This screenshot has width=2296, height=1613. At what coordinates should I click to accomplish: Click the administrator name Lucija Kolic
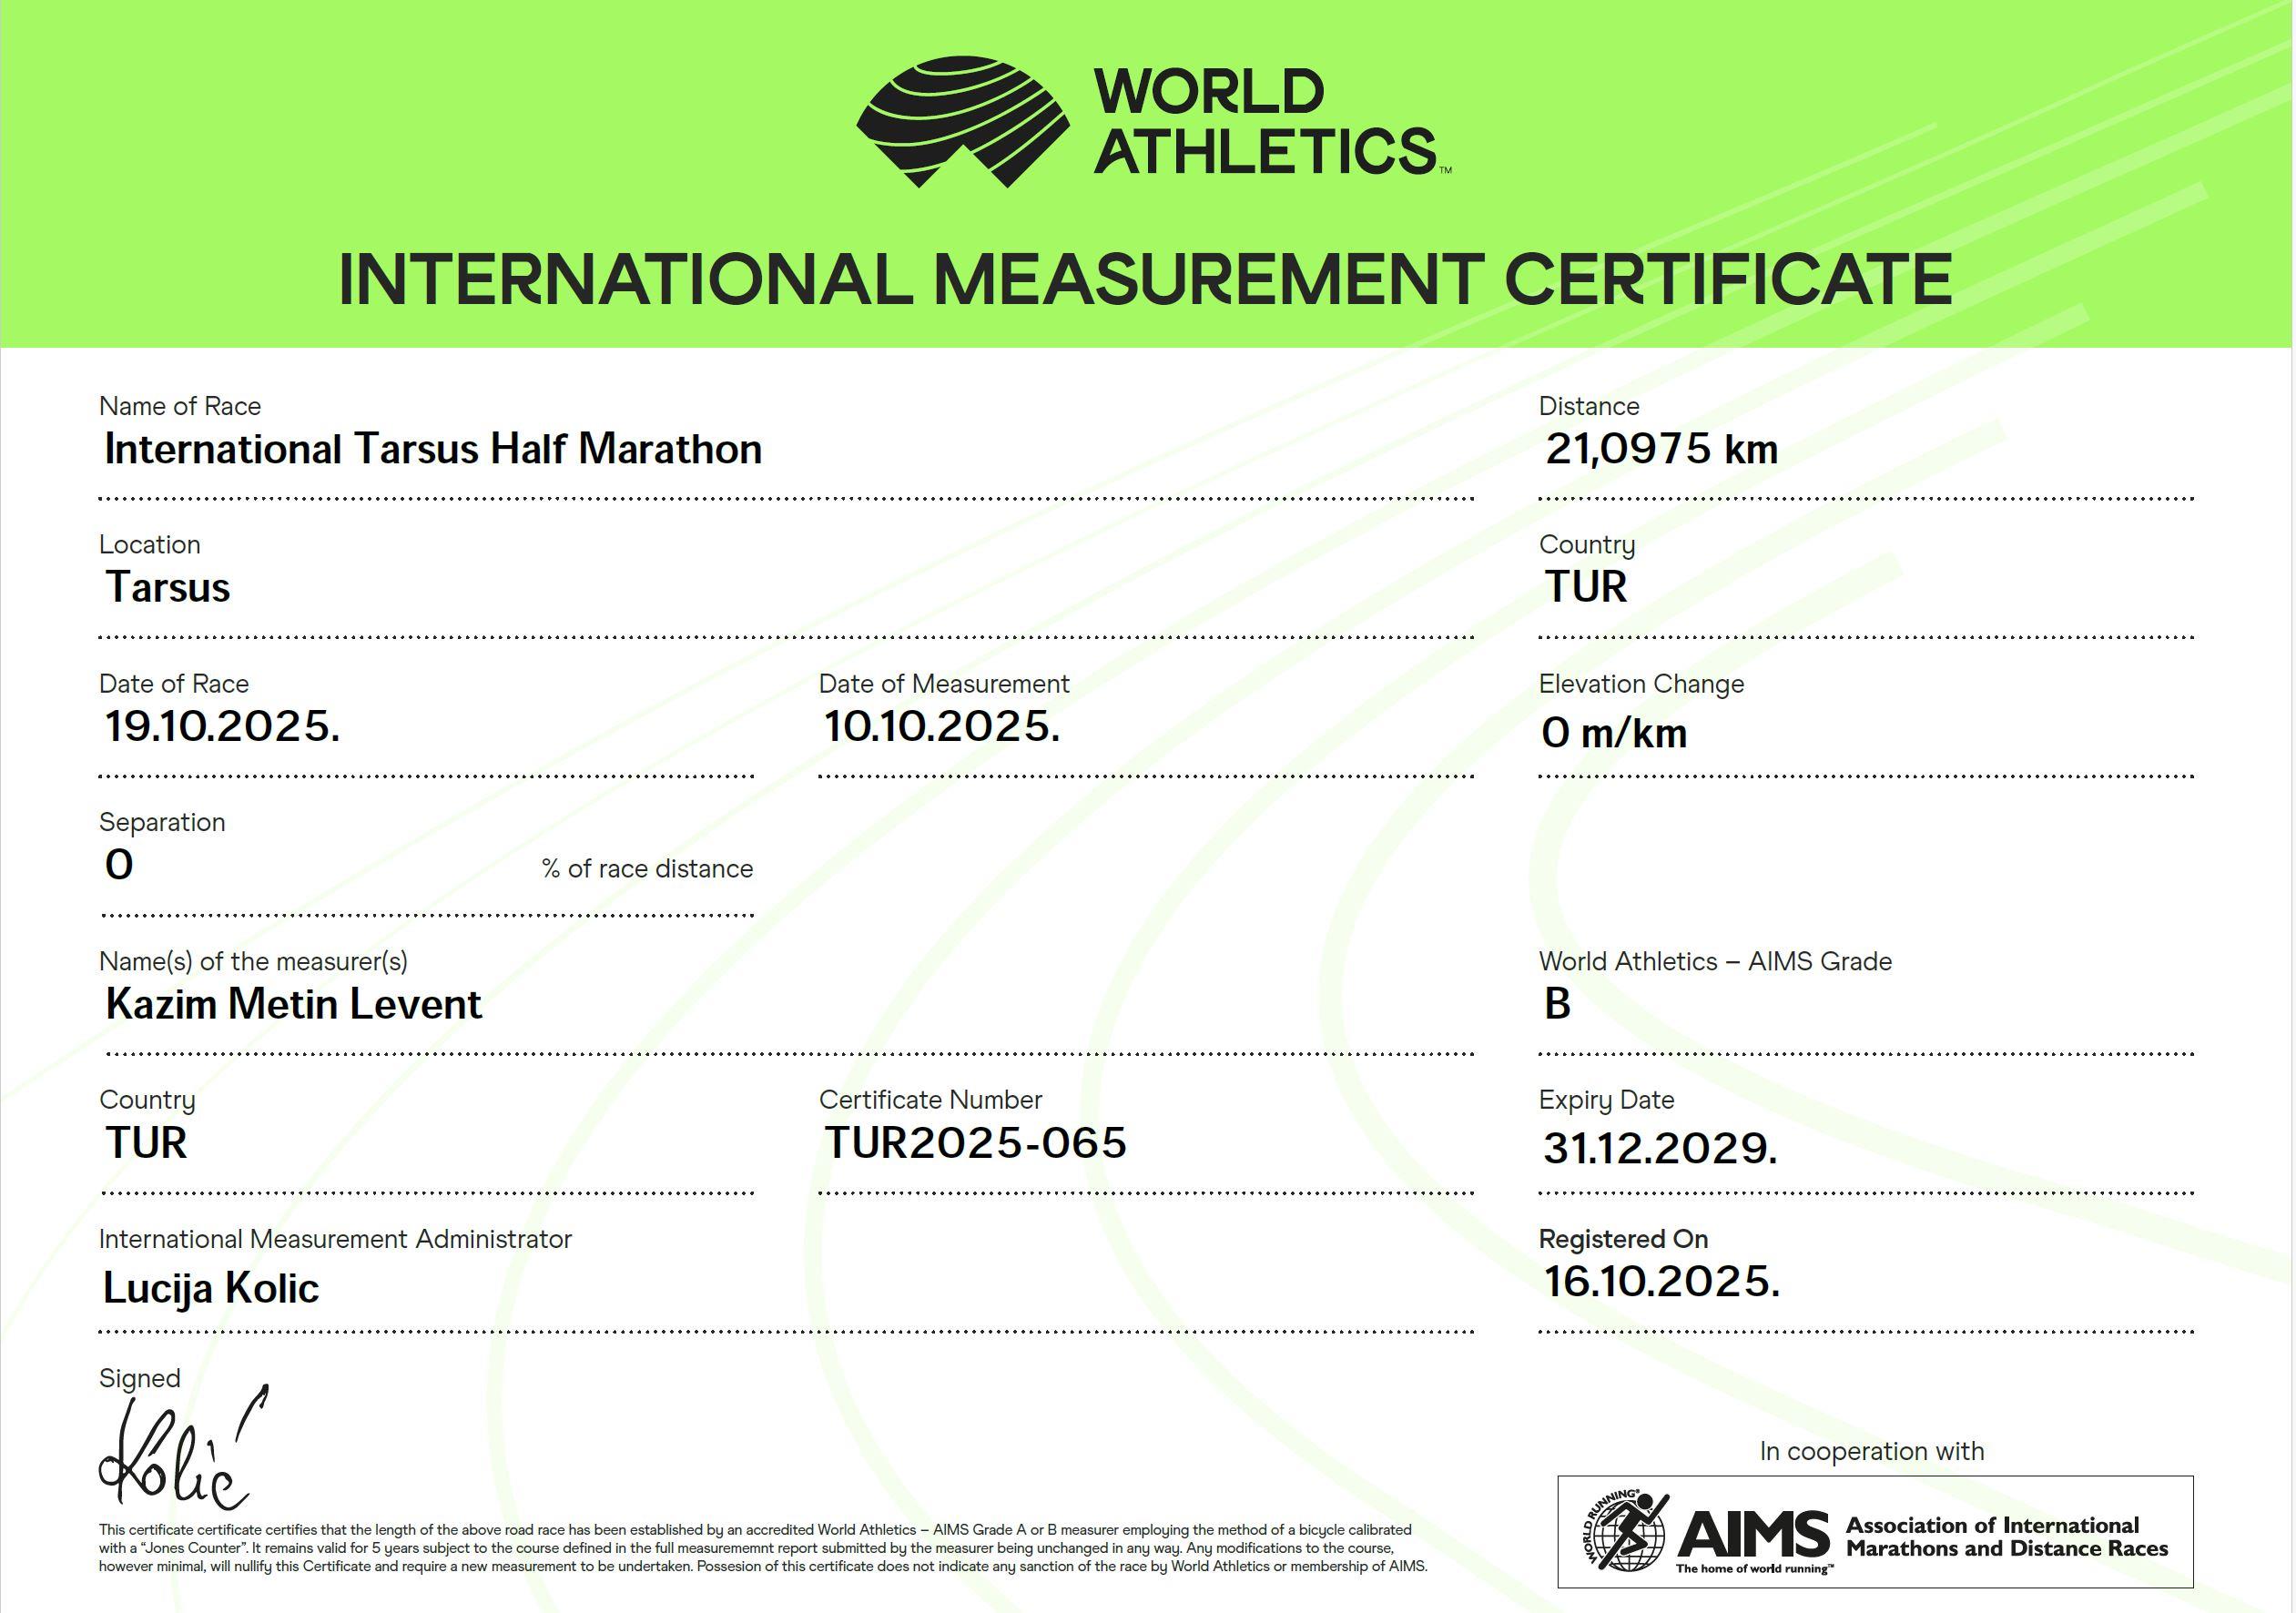click(211, 1288)
